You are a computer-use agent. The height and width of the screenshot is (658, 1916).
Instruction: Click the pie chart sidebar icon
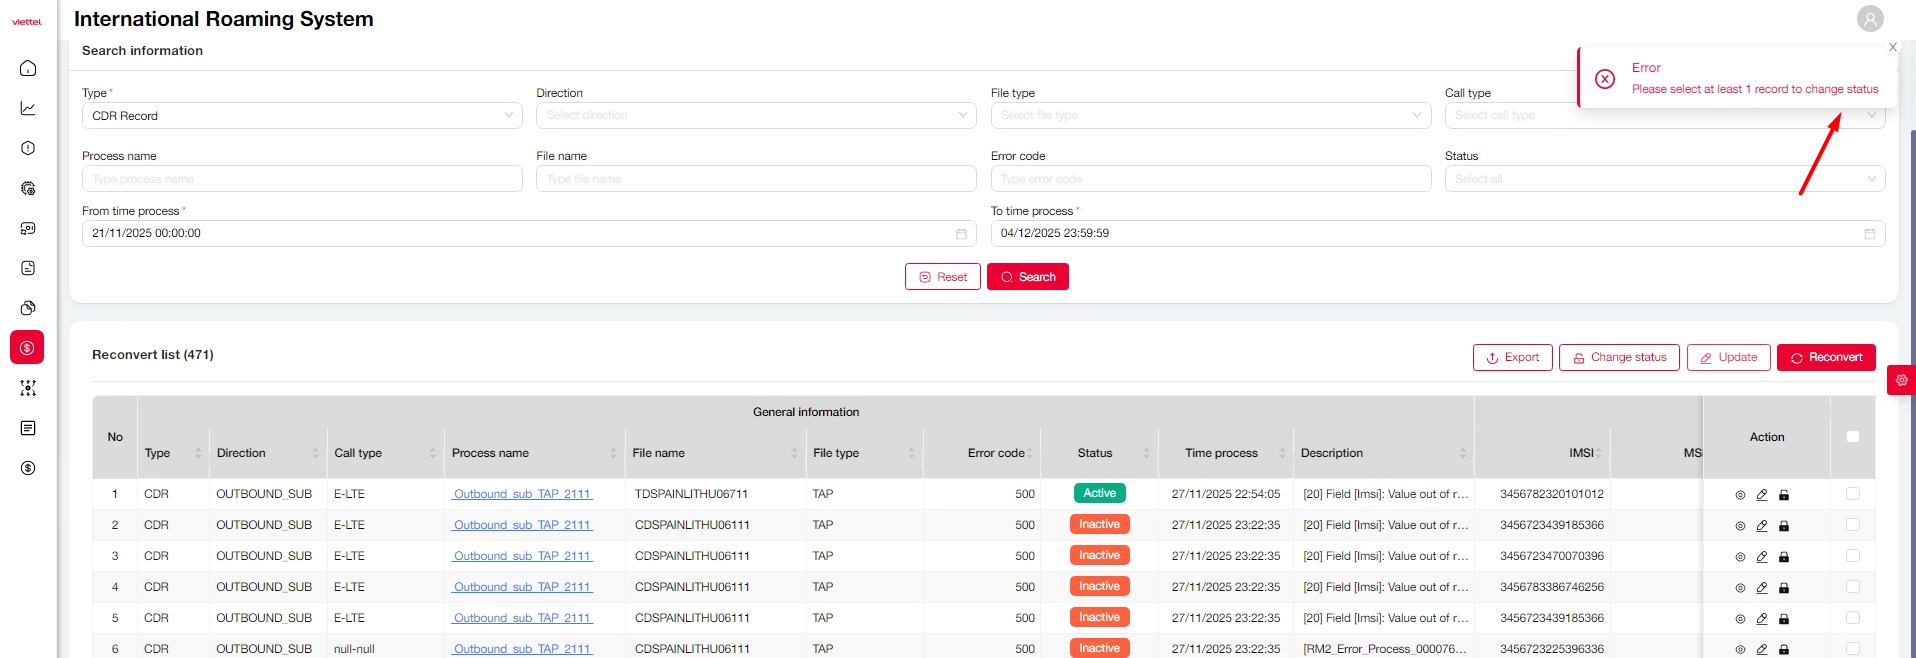point(28,308)
